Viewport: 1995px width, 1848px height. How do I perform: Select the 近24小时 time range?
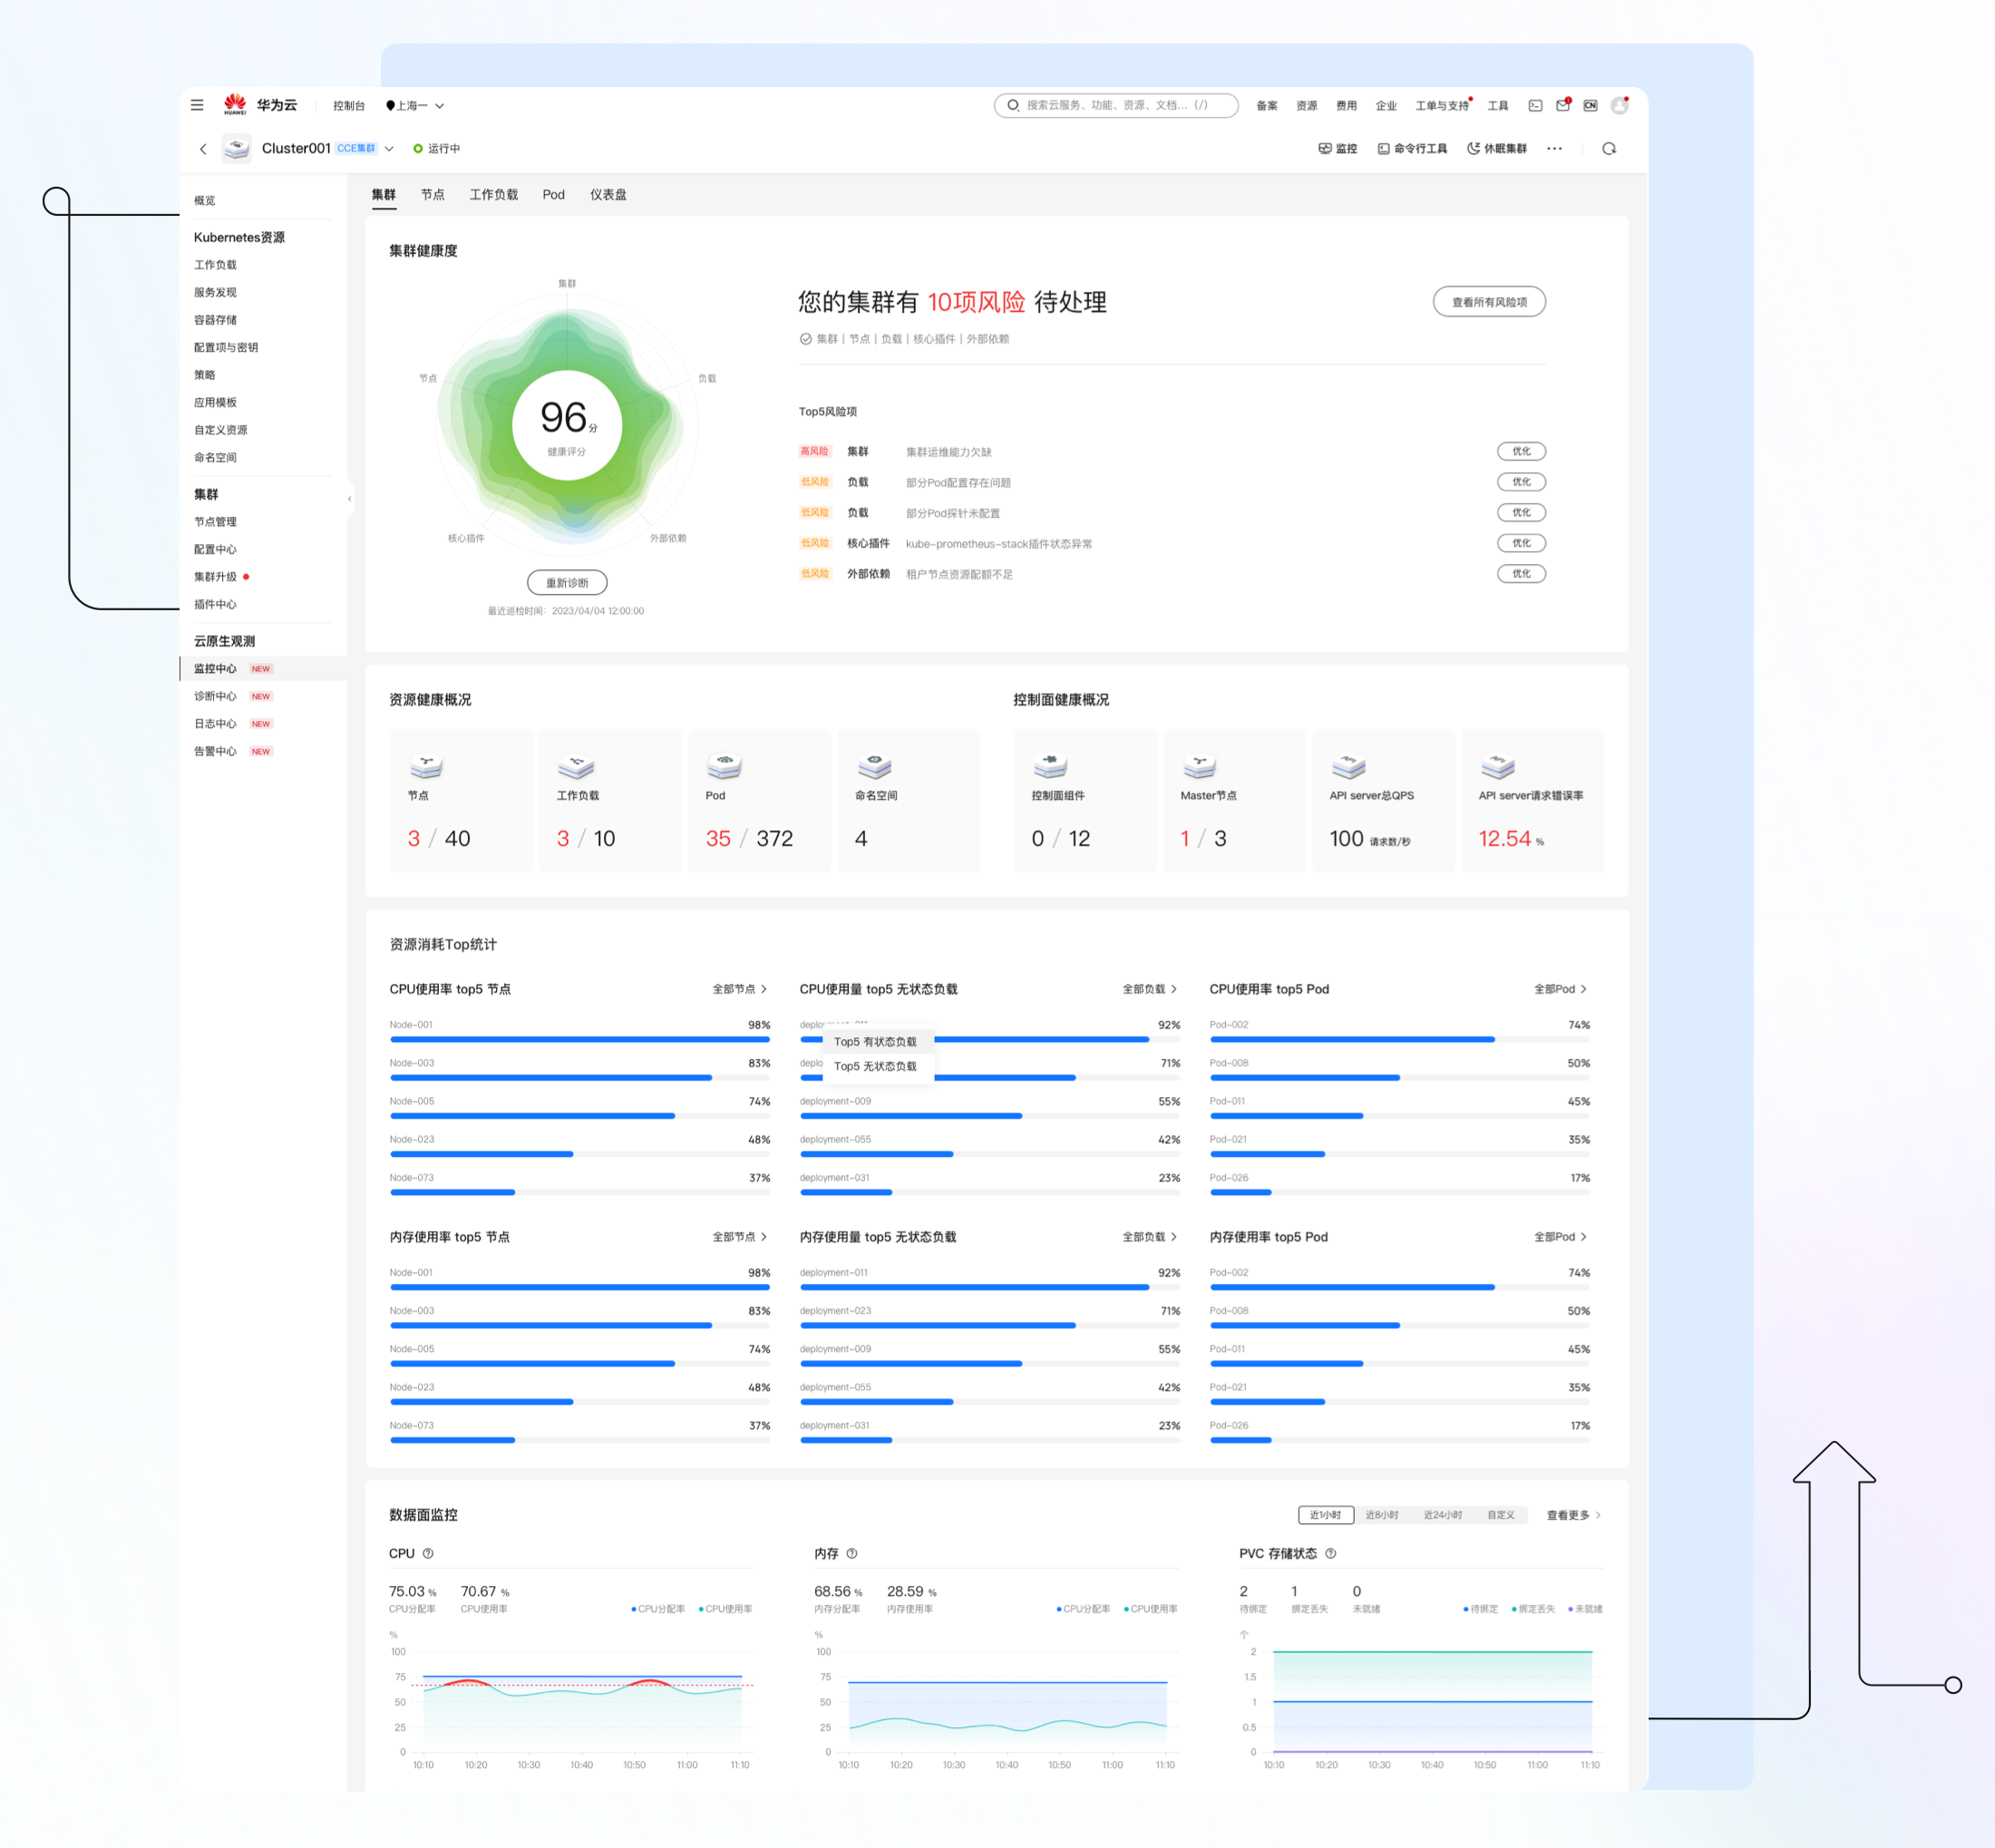point(1442,1515)
